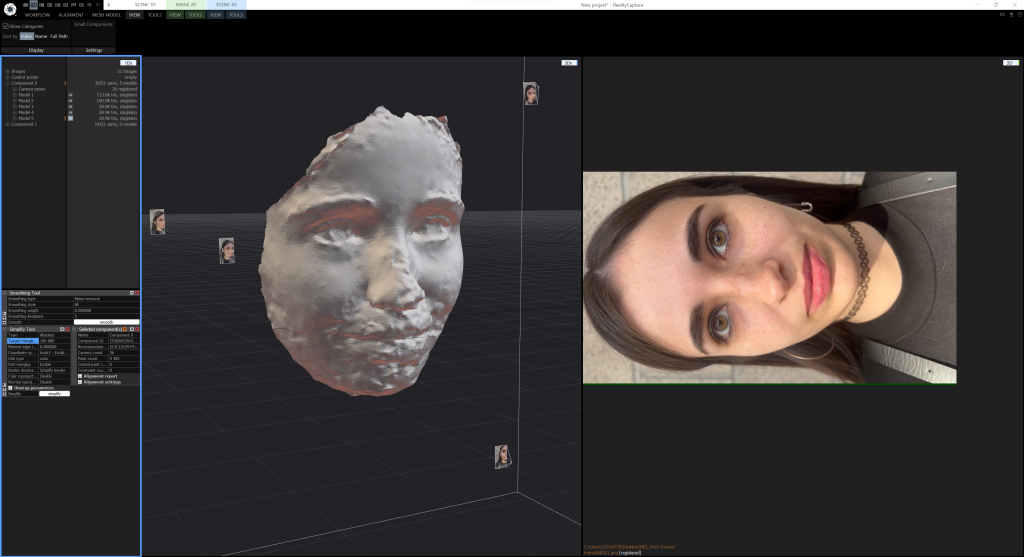Select the SCENE 1D context tab

pyautogui.click(x=145, y=5)
